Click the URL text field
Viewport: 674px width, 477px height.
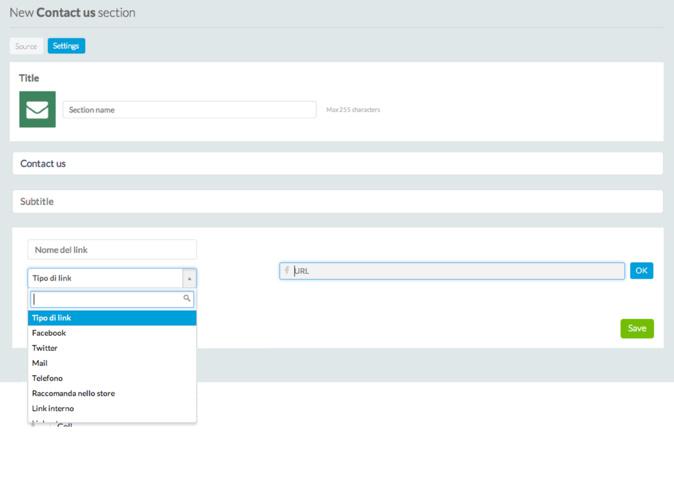click(456, 271)
